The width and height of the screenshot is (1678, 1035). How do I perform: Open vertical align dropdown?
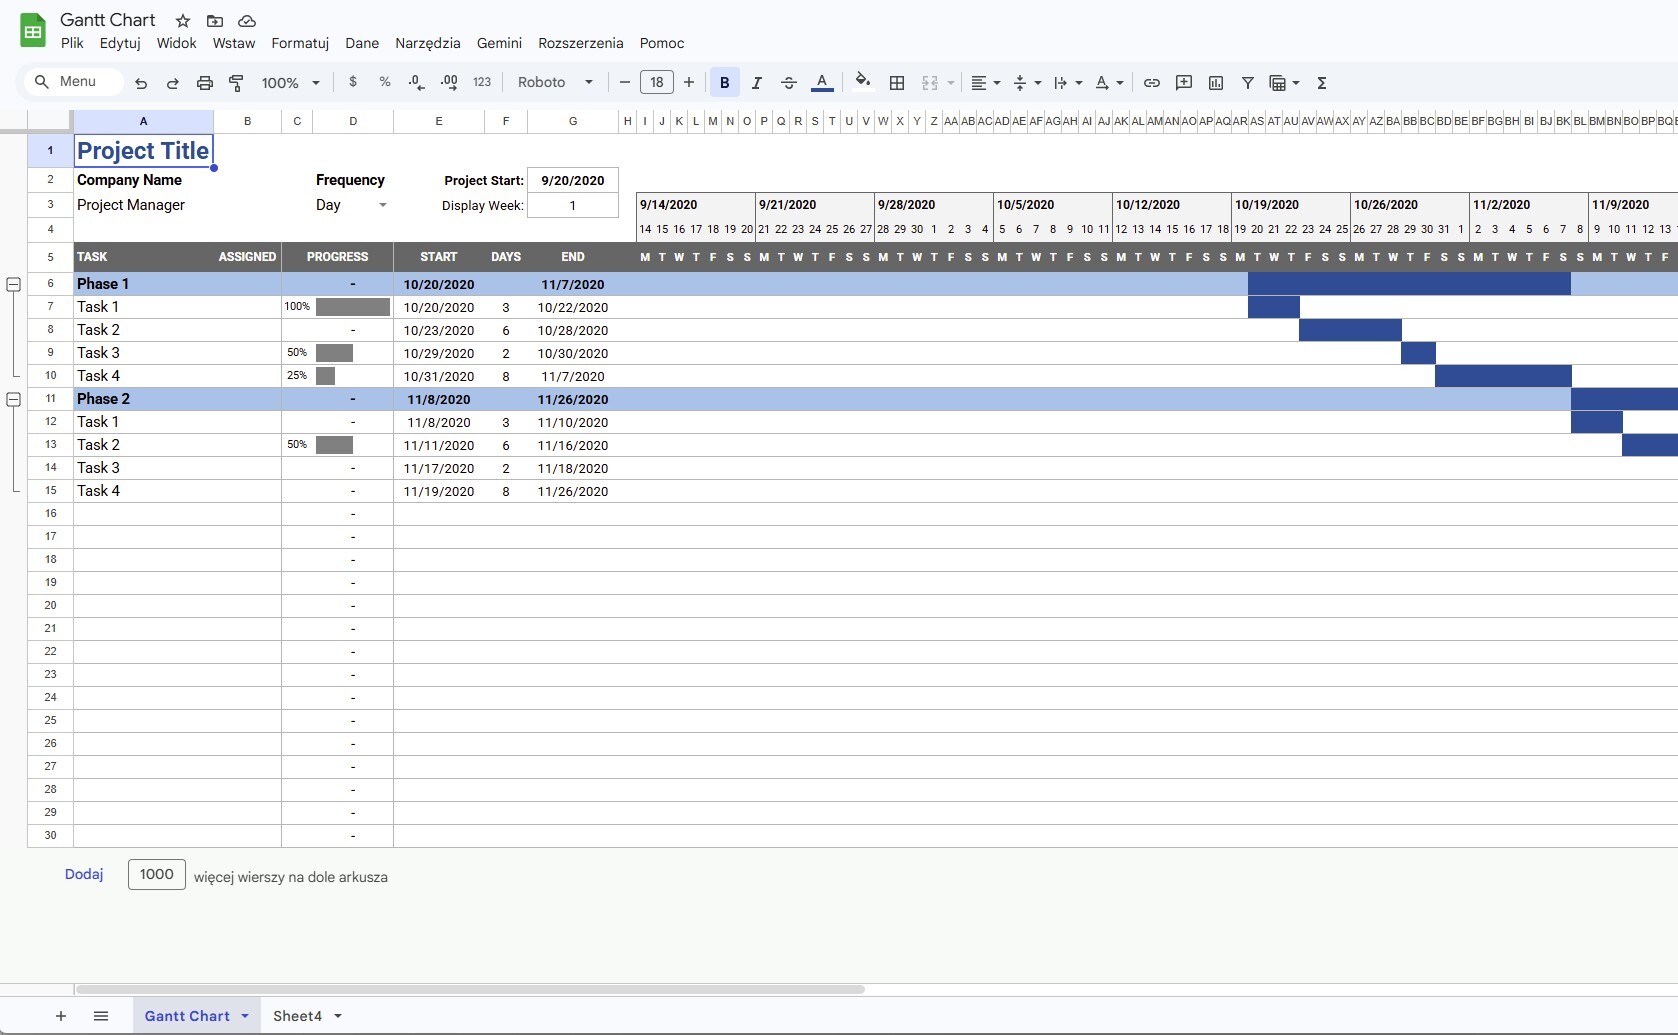click(1027, 83)
